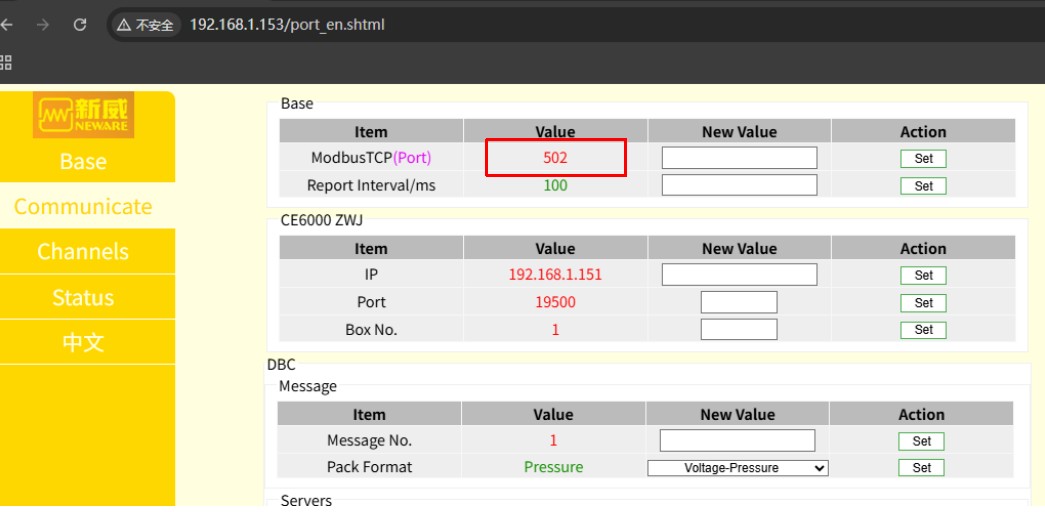This screenshot has width=1045, height=512.
Task: Click the not-secure warning icon
Action: pos(124,25)
